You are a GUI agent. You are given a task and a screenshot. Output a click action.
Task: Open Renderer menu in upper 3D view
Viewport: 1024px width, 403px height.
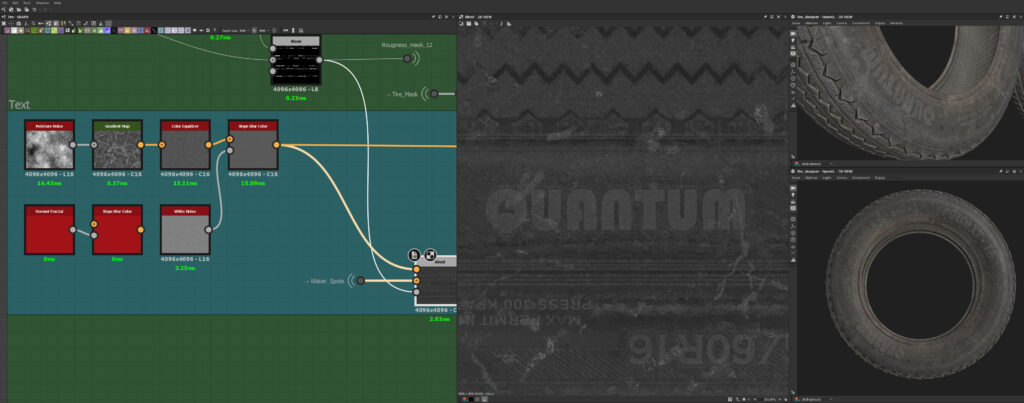click(896, 23)
